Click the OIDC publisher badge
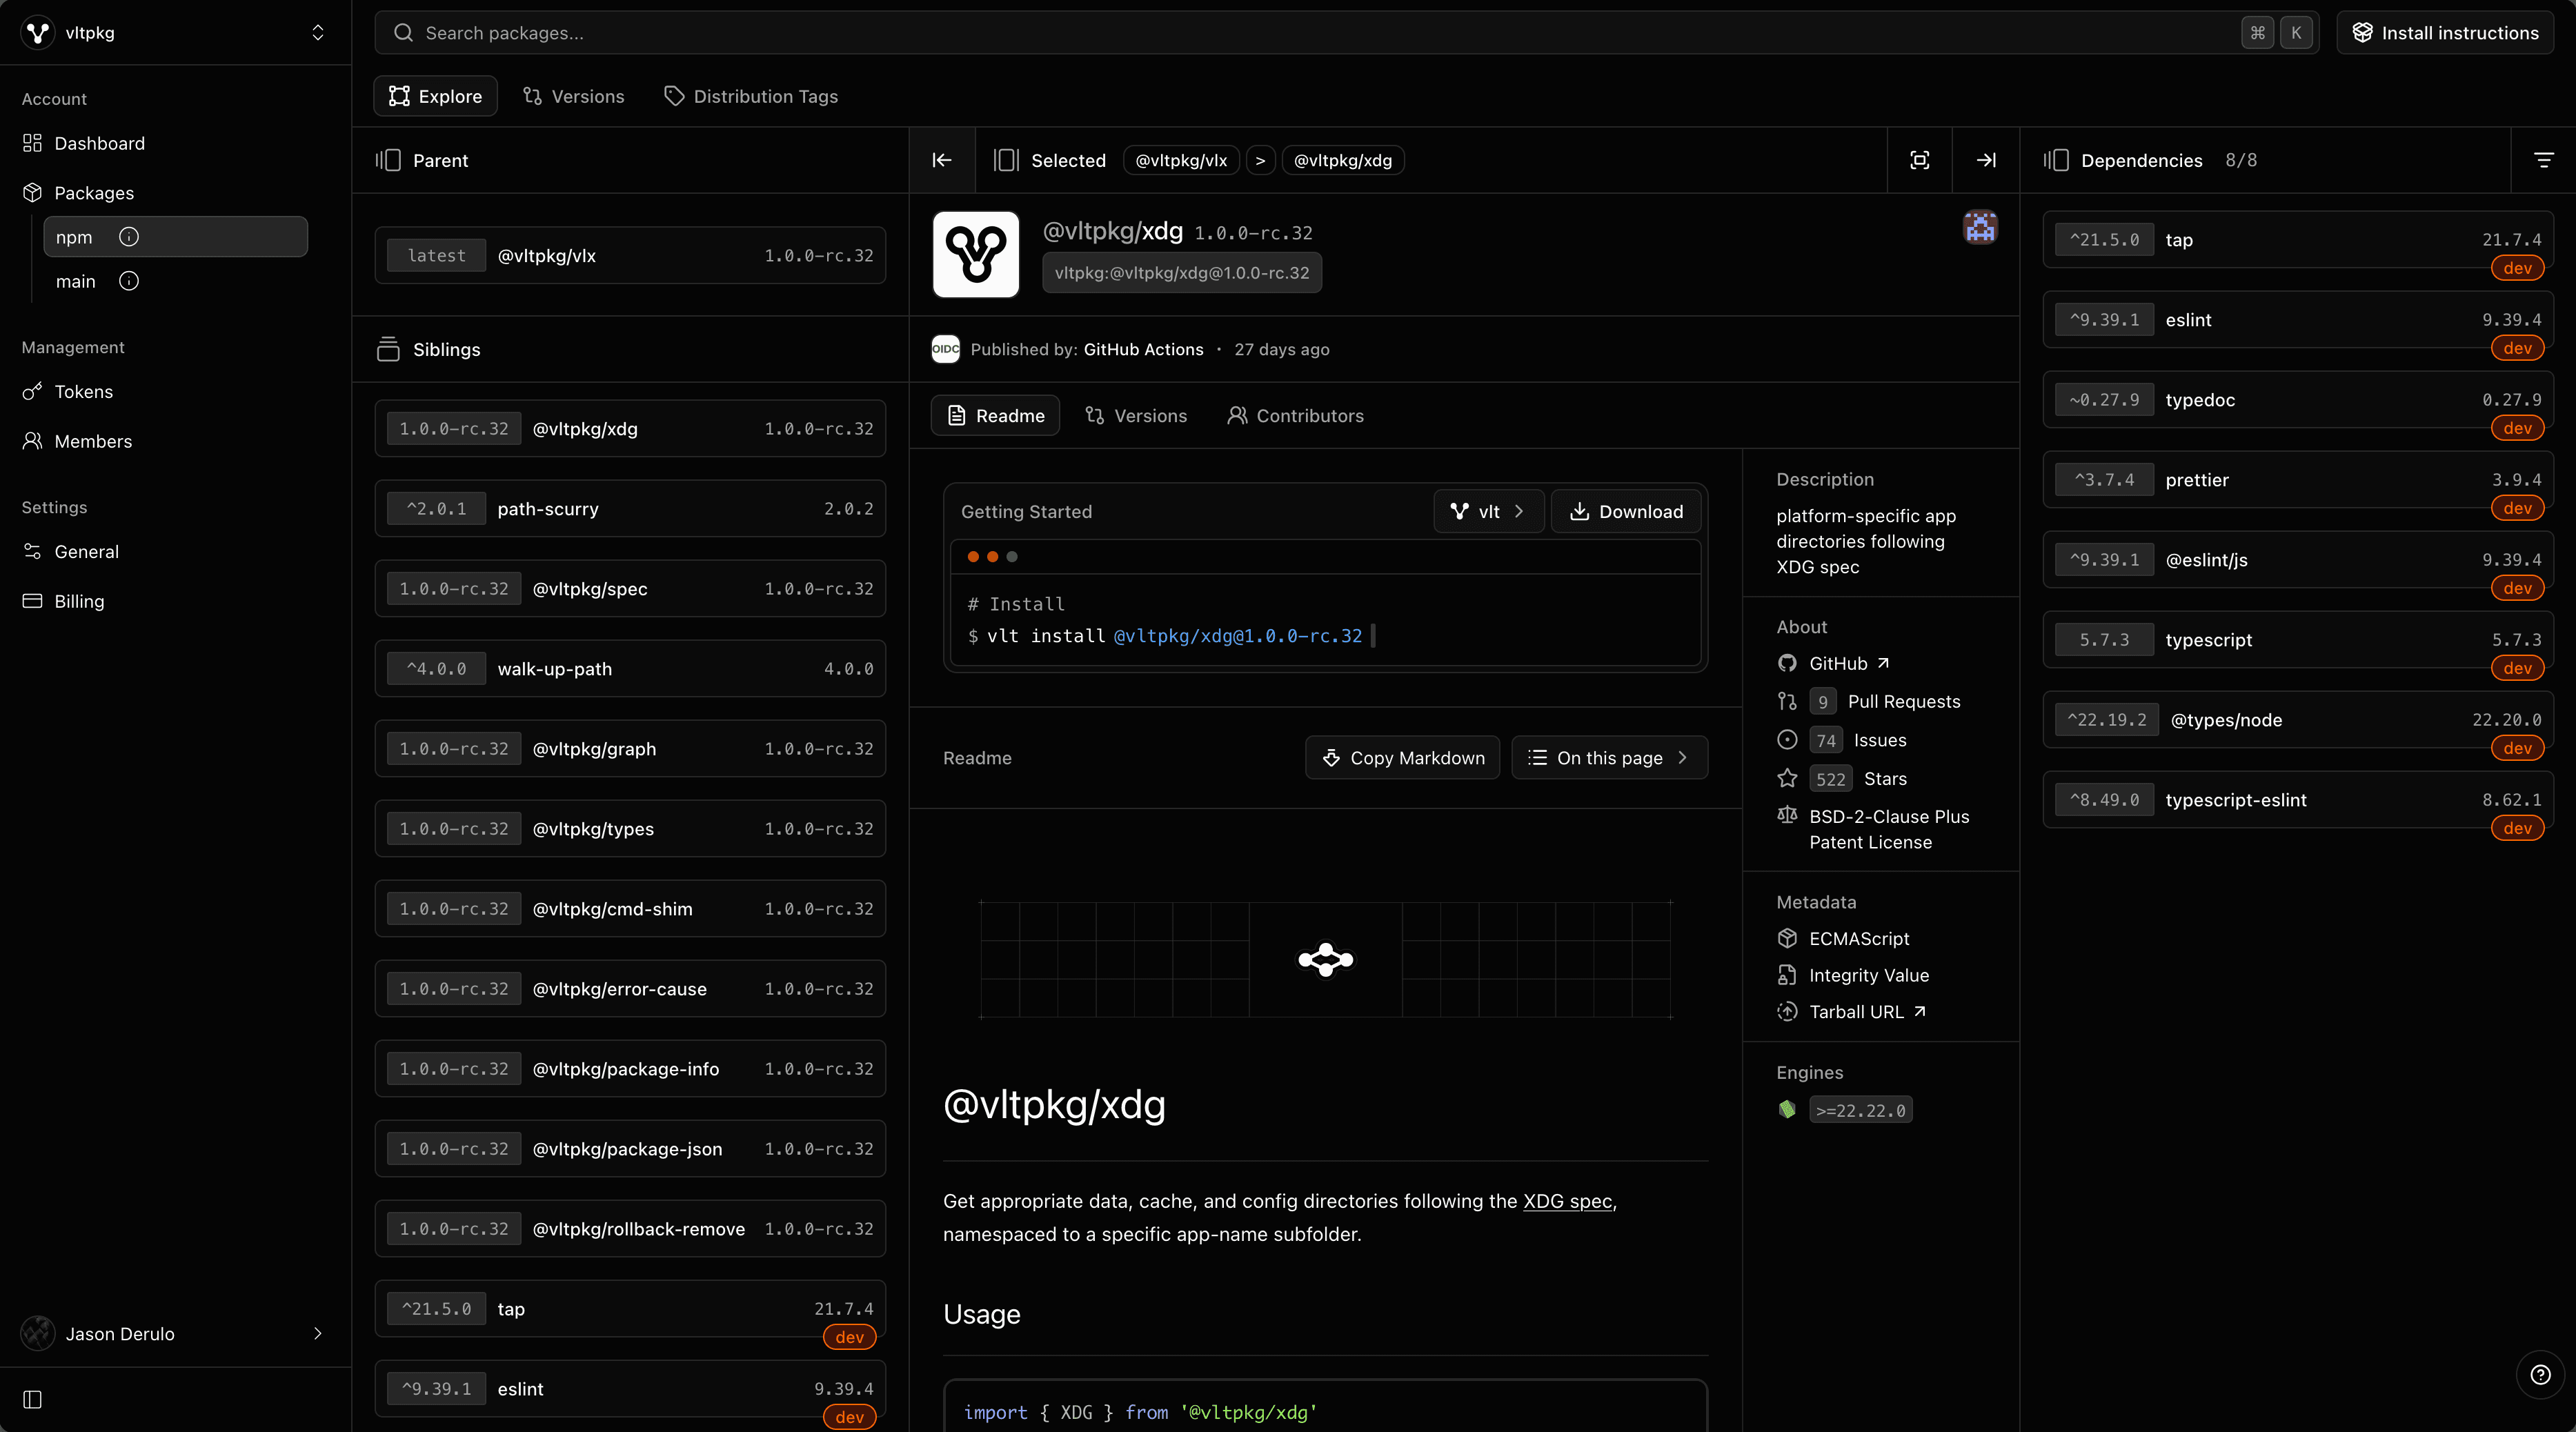 click(x=946, y=349)
